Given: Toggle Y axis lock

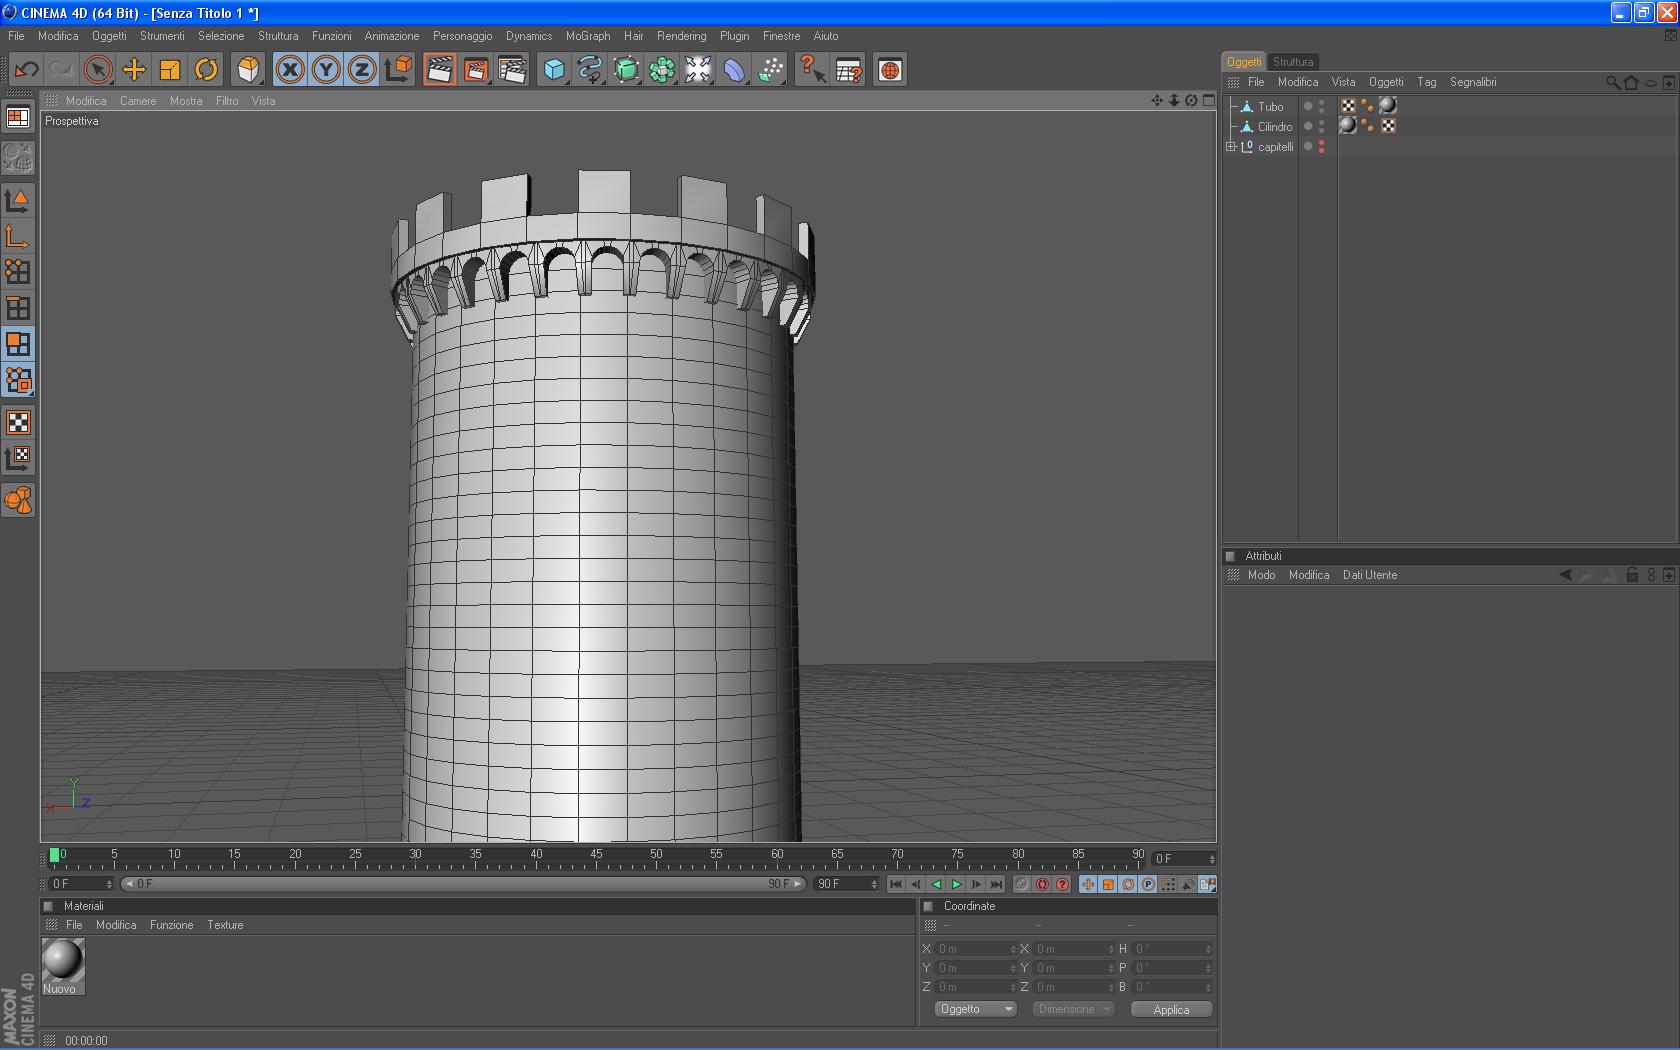Looking at the screenshot, I should 326,70.
